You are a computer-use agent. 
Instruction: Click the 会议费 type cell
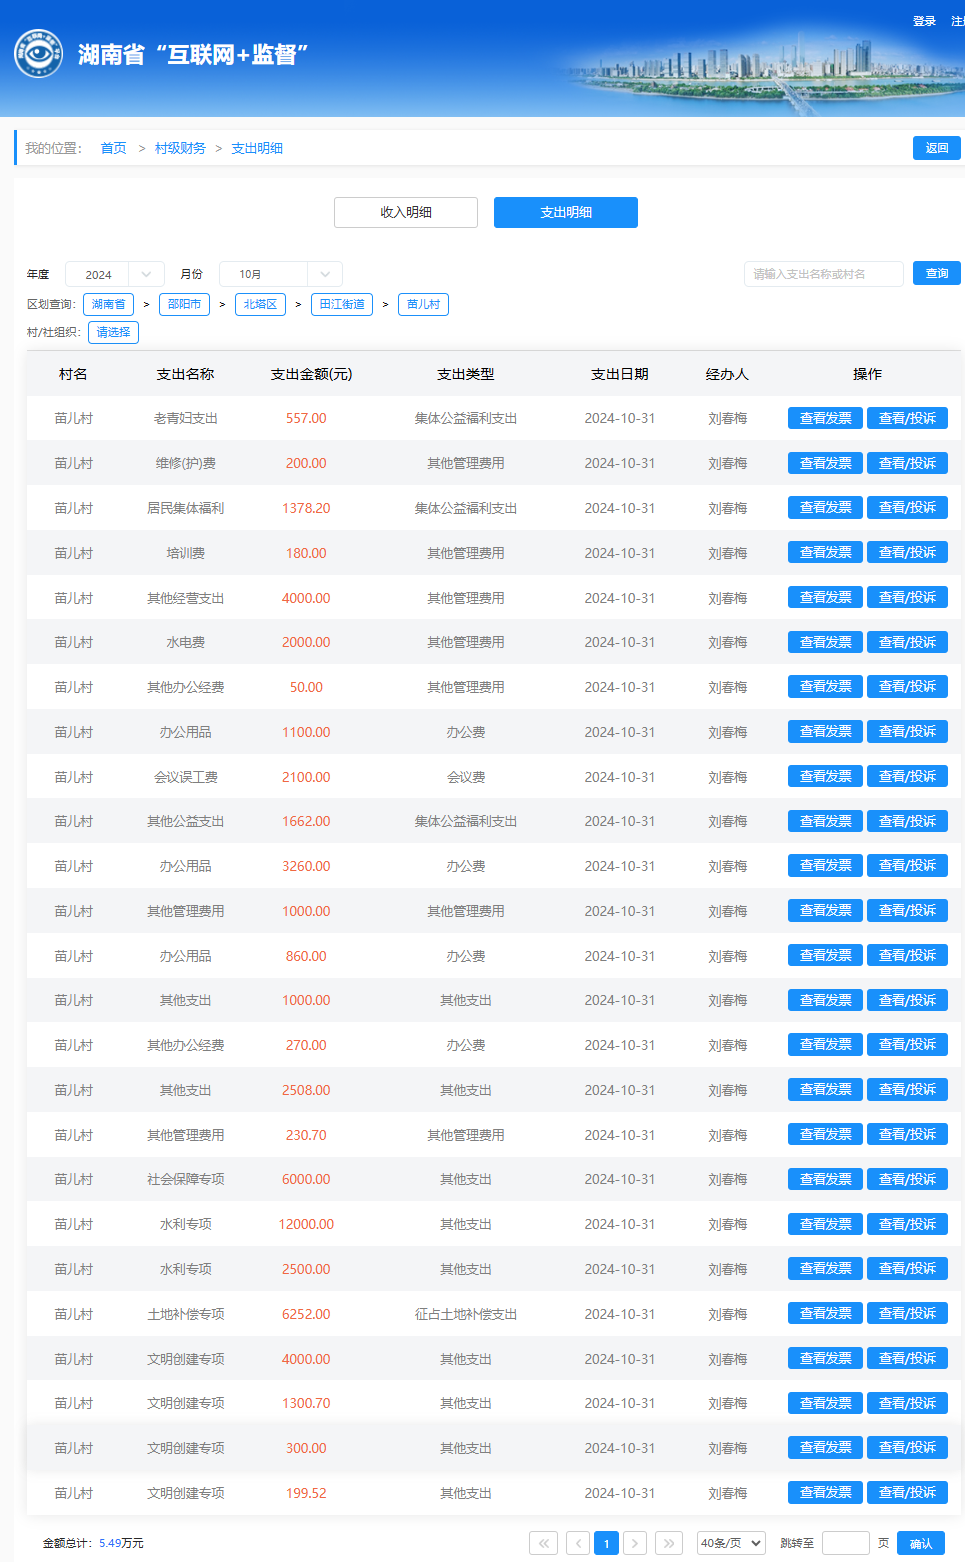[x=466, y=777]
